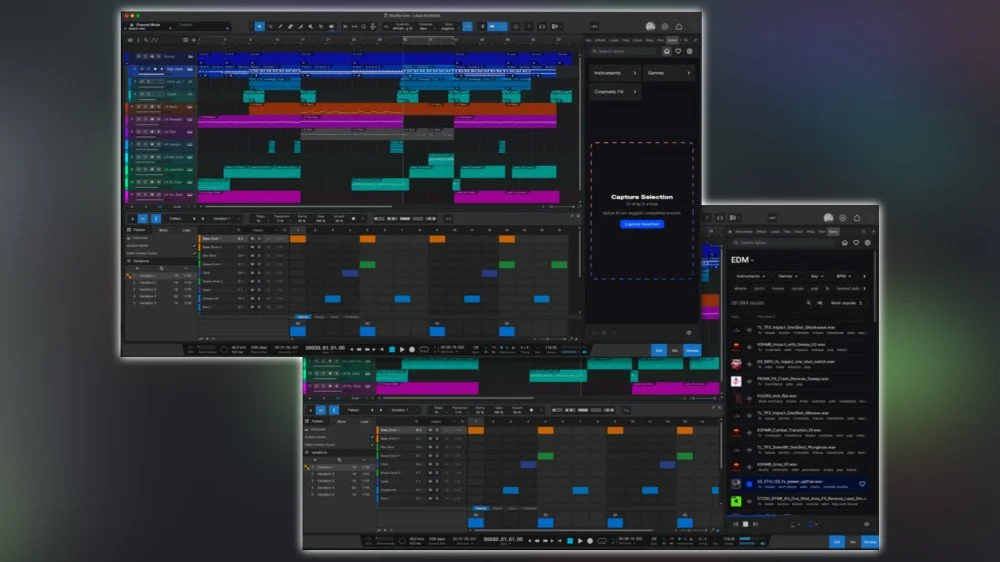Click Load in the top-left pattern editor
The image size is (1000, 562).
(186, 230)
